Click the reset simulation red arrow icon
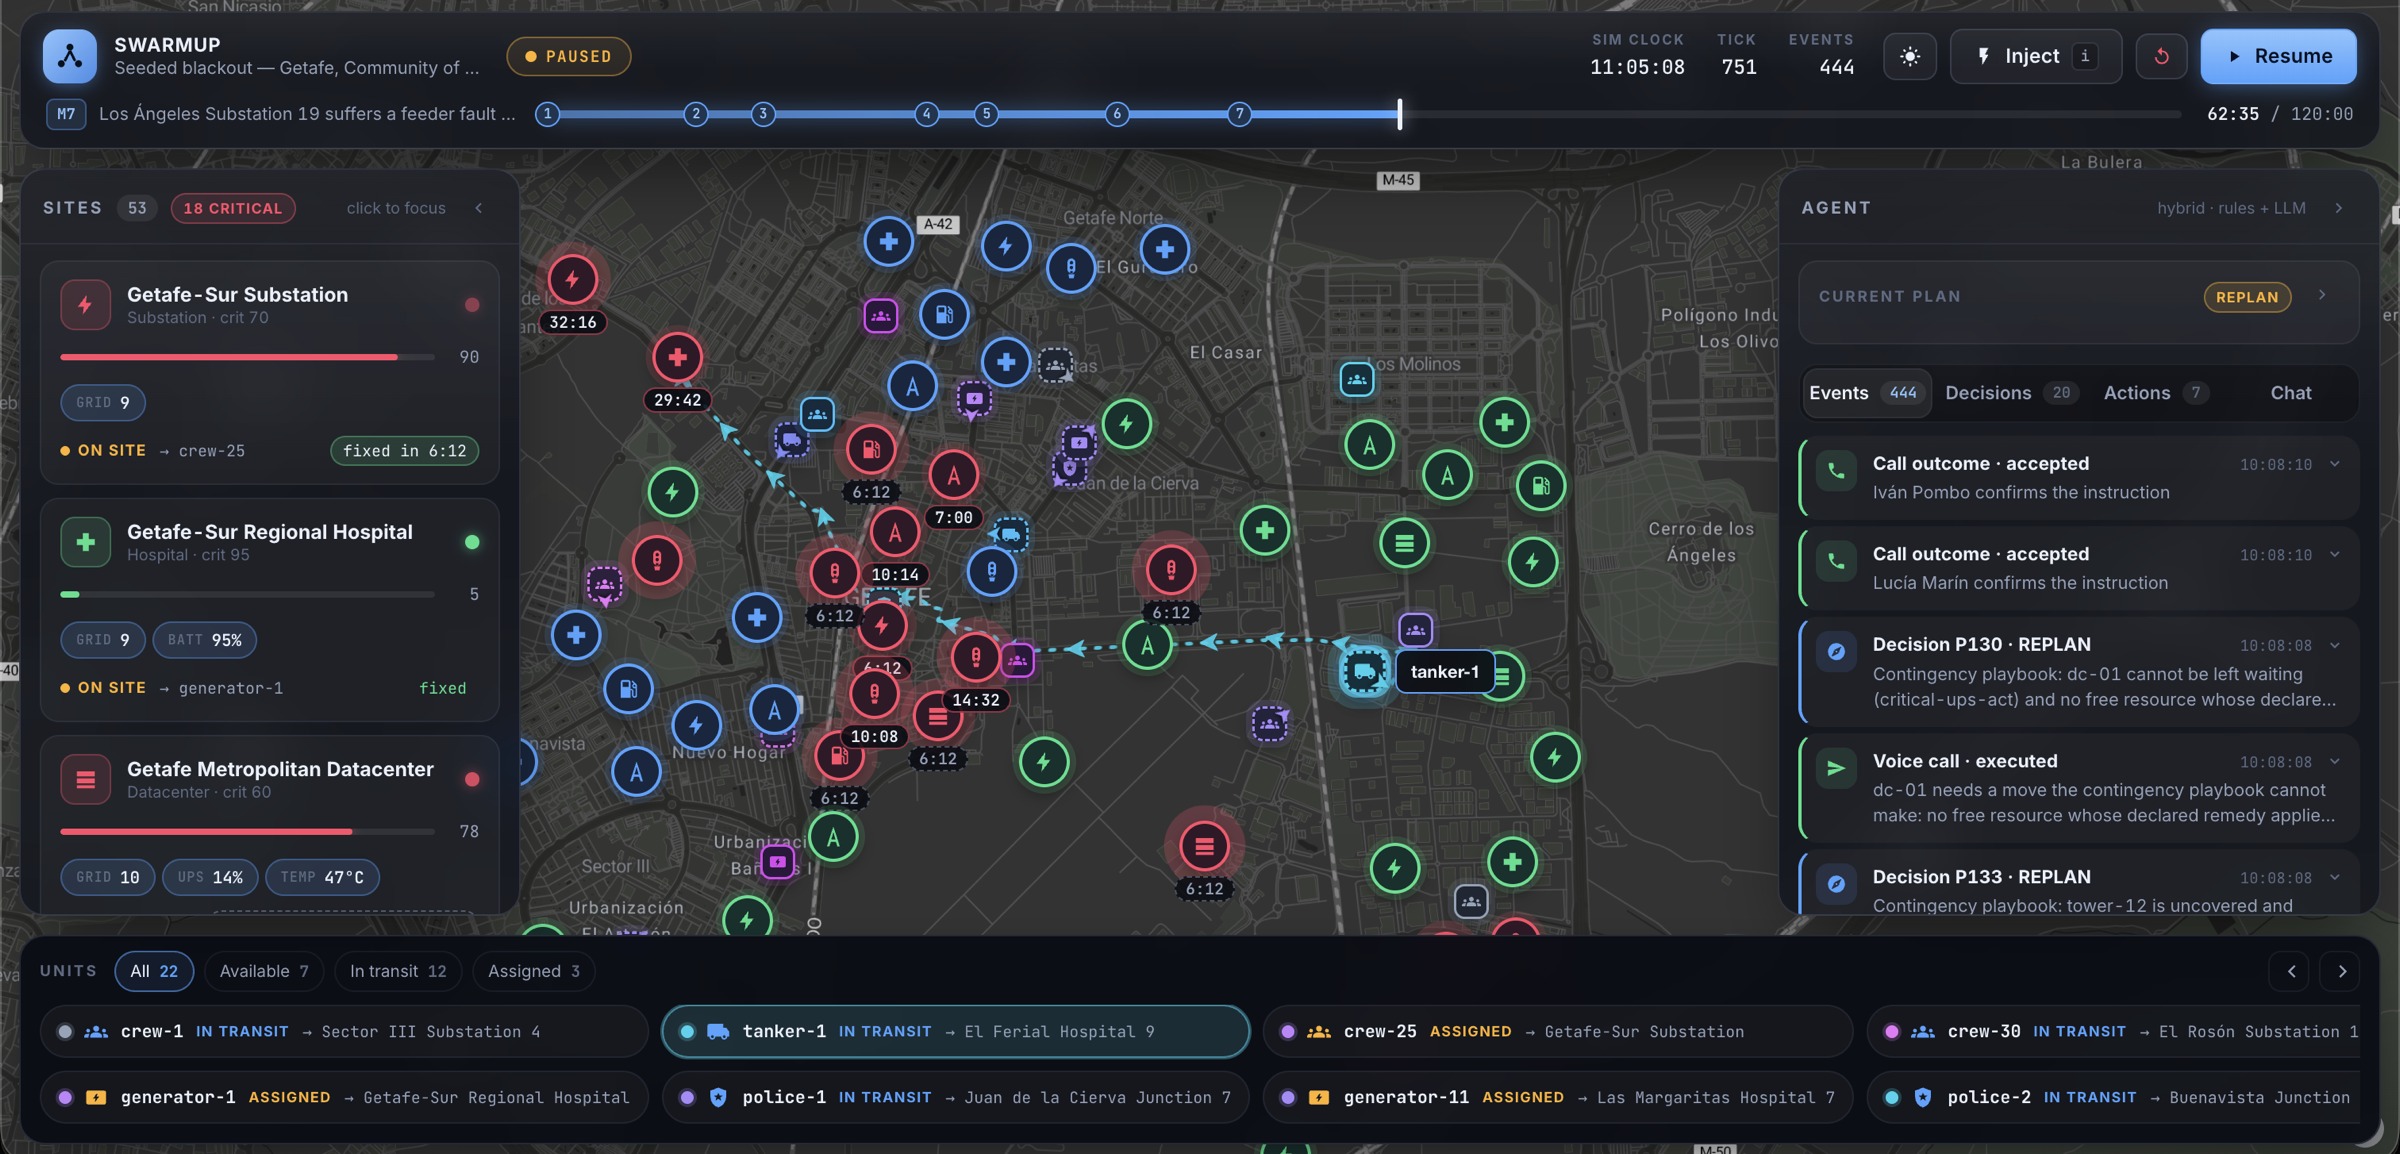This screenshot has height=1154, width=2400. (x=2161, y=57)
